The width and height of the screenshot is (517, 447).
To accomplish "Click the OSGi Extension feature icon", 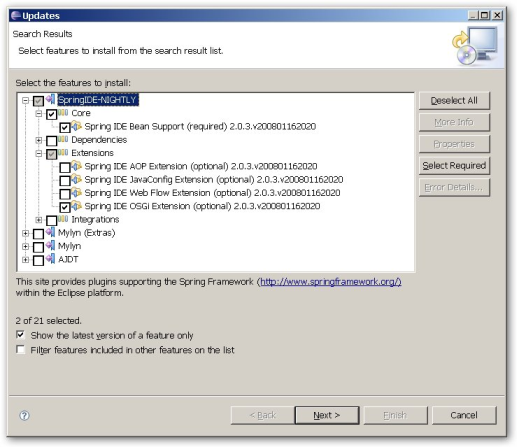I will (x=77, y=206).
